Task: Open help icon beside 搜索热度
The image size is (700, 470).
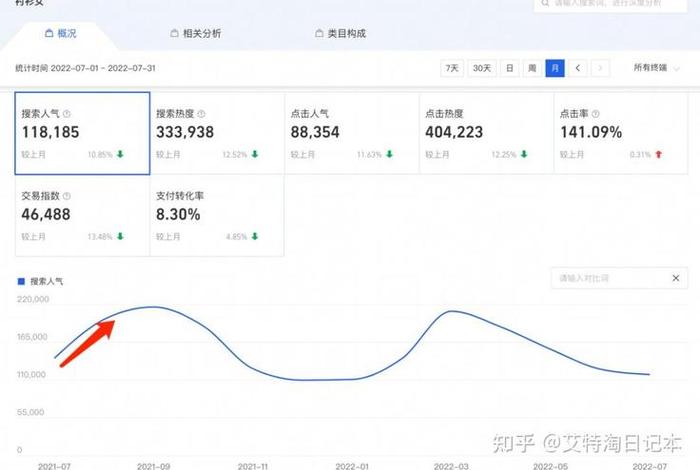Action: 201,114
